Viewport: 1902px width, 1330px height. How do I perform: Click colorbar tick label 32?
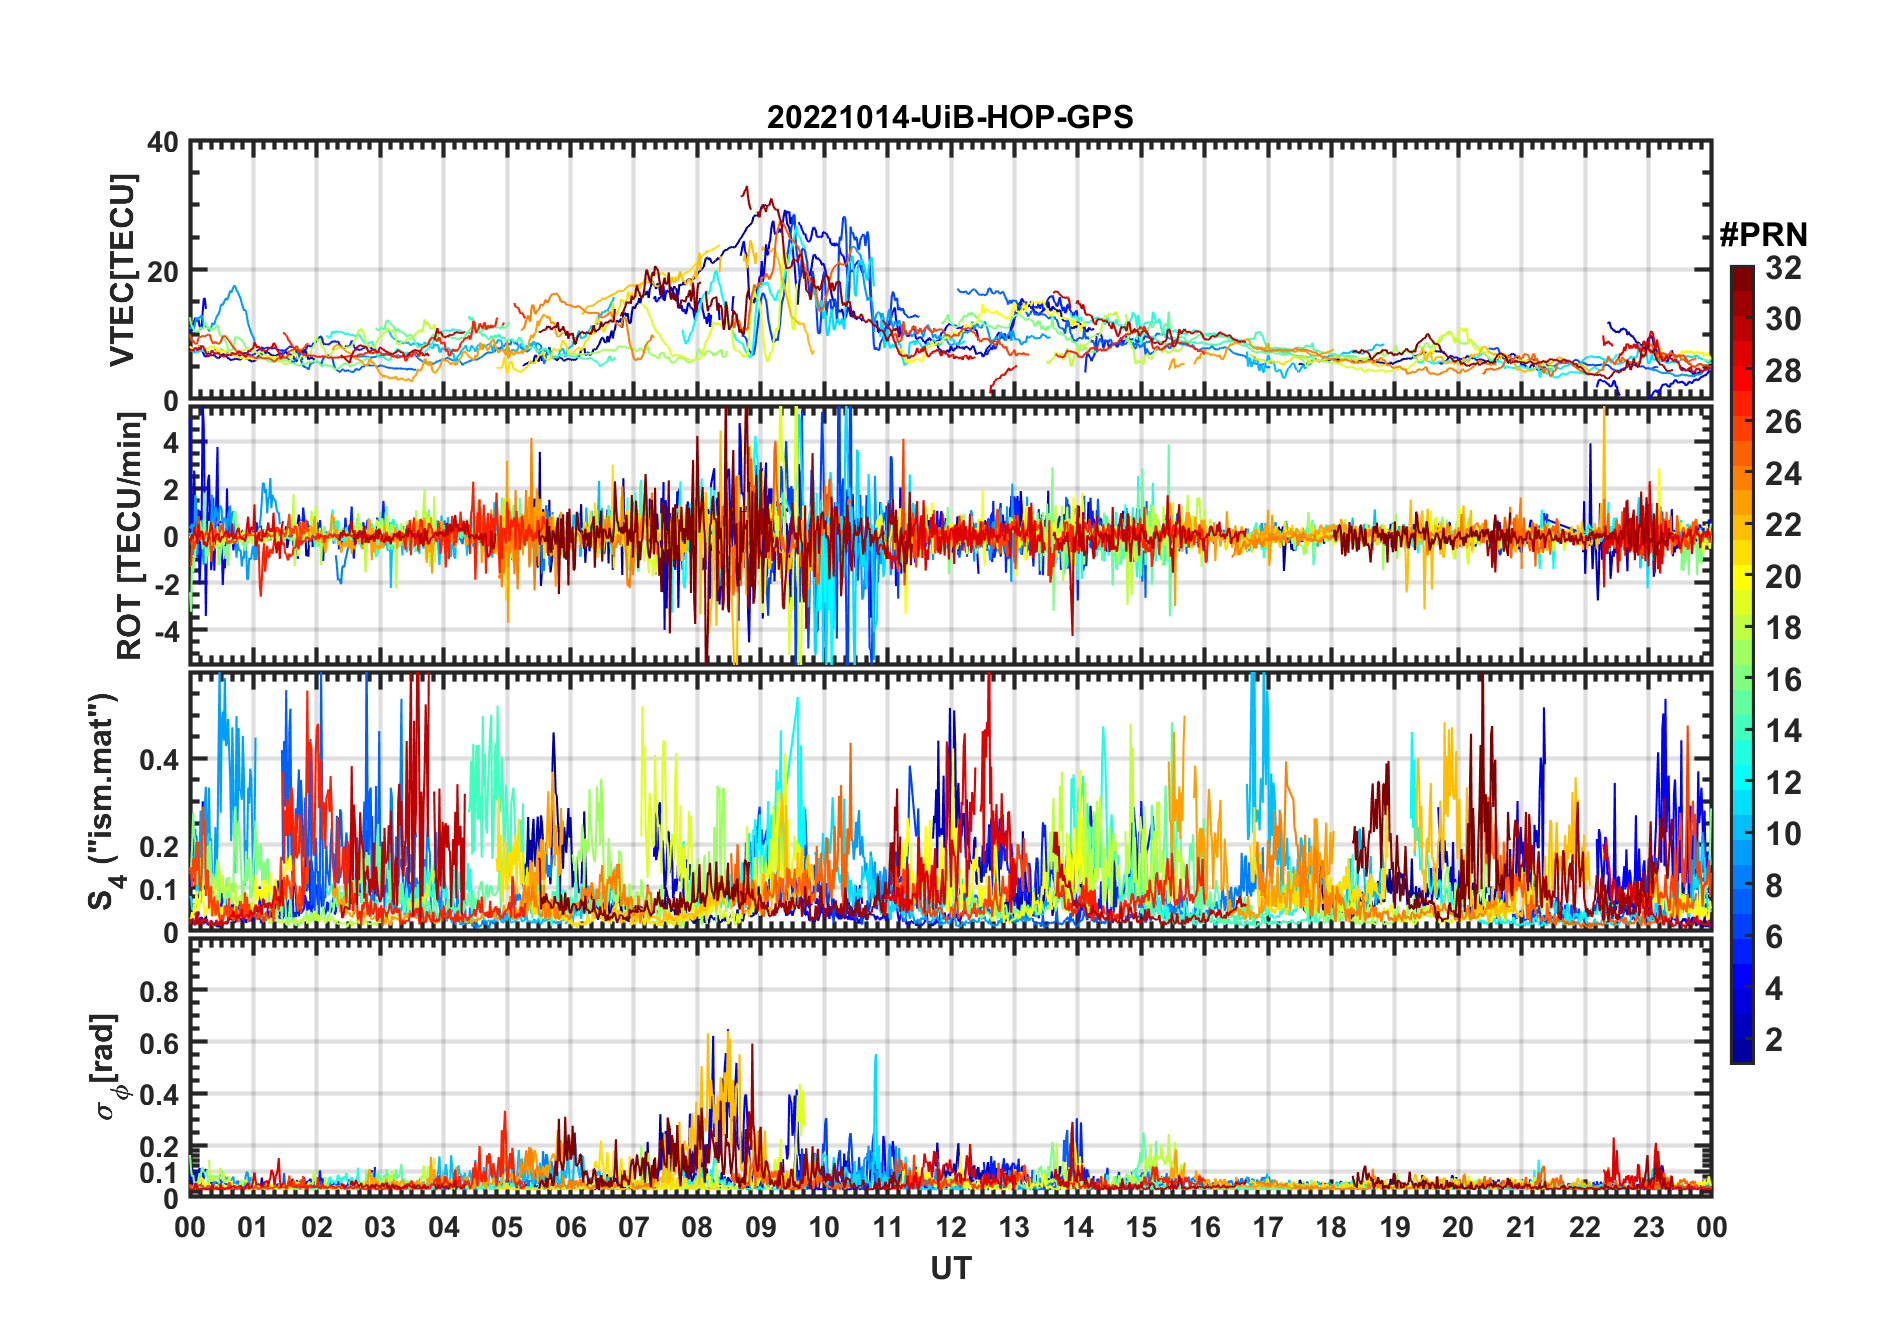[1783, 267]
